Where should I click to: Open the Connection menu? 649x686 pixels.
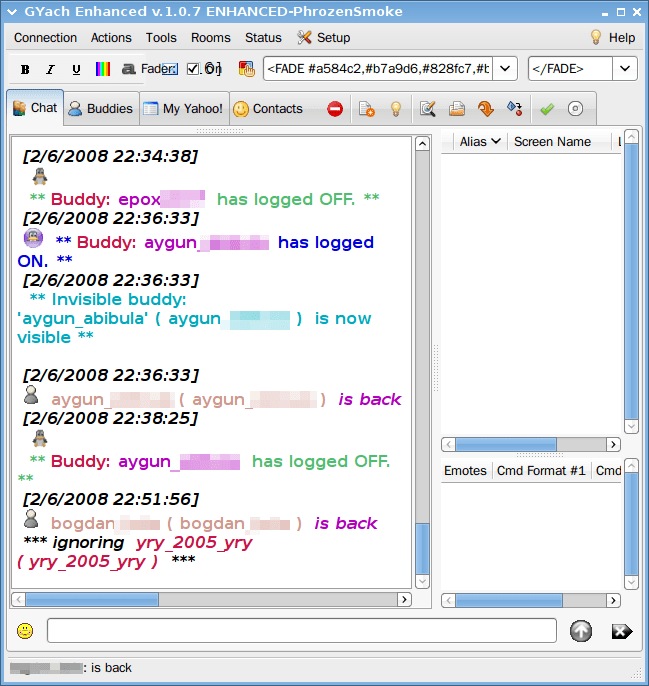click(x=46, y=38)
